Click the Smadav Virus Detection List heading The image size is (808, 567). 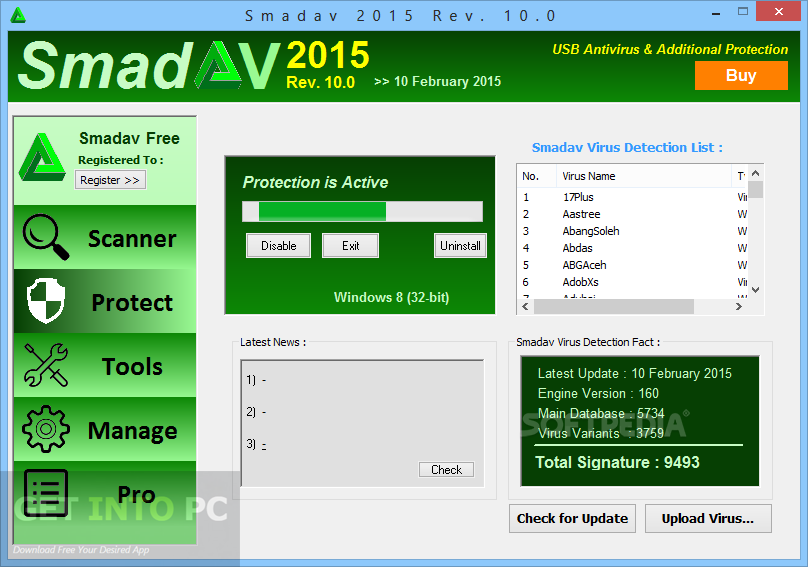pos(627,147)
